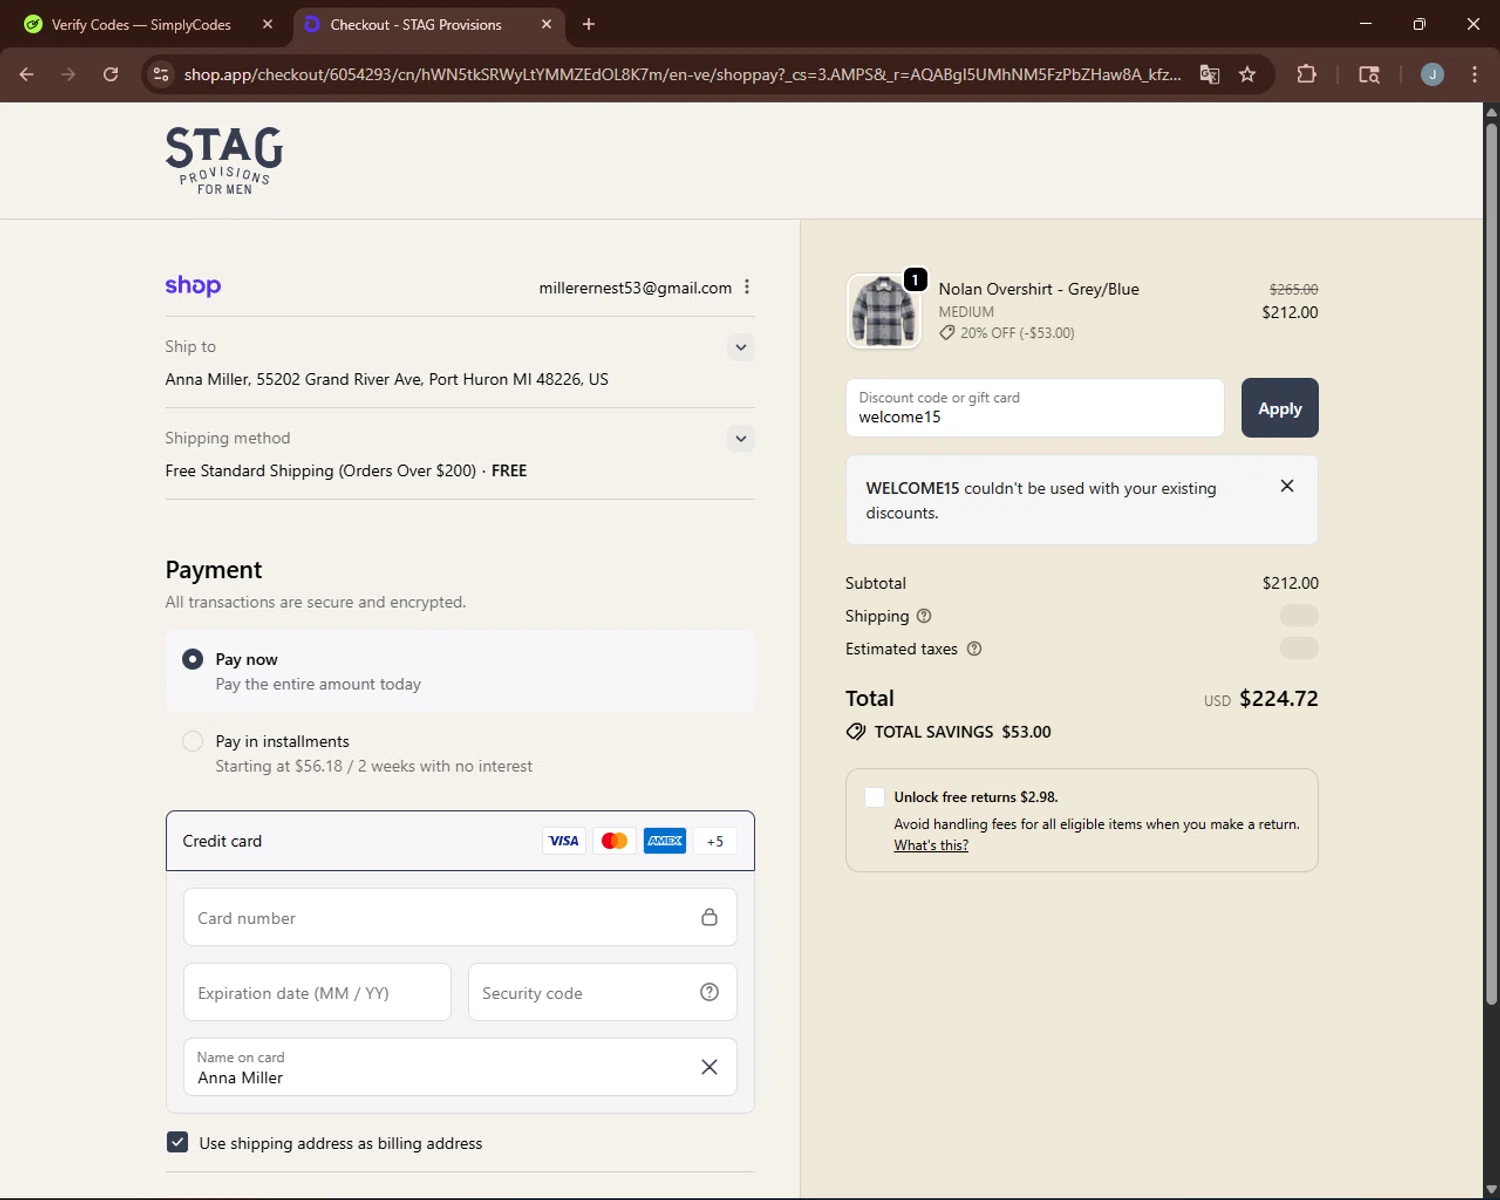This screenshot has height=1200, width=1500.
Task: Dismiss the WELCOME15 discount error message
Action: 1287,486
